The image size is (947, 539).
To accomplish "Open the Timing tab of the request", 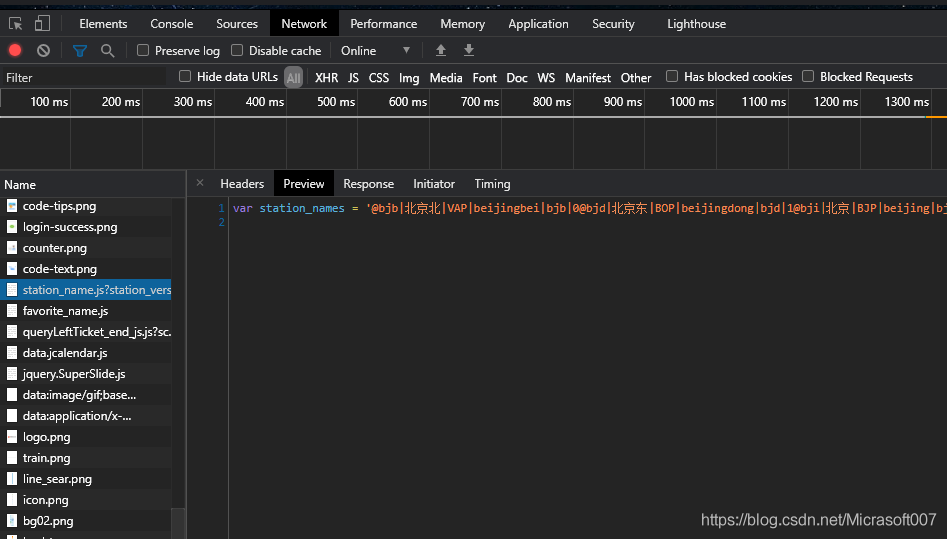I will [x=492, y=184].
